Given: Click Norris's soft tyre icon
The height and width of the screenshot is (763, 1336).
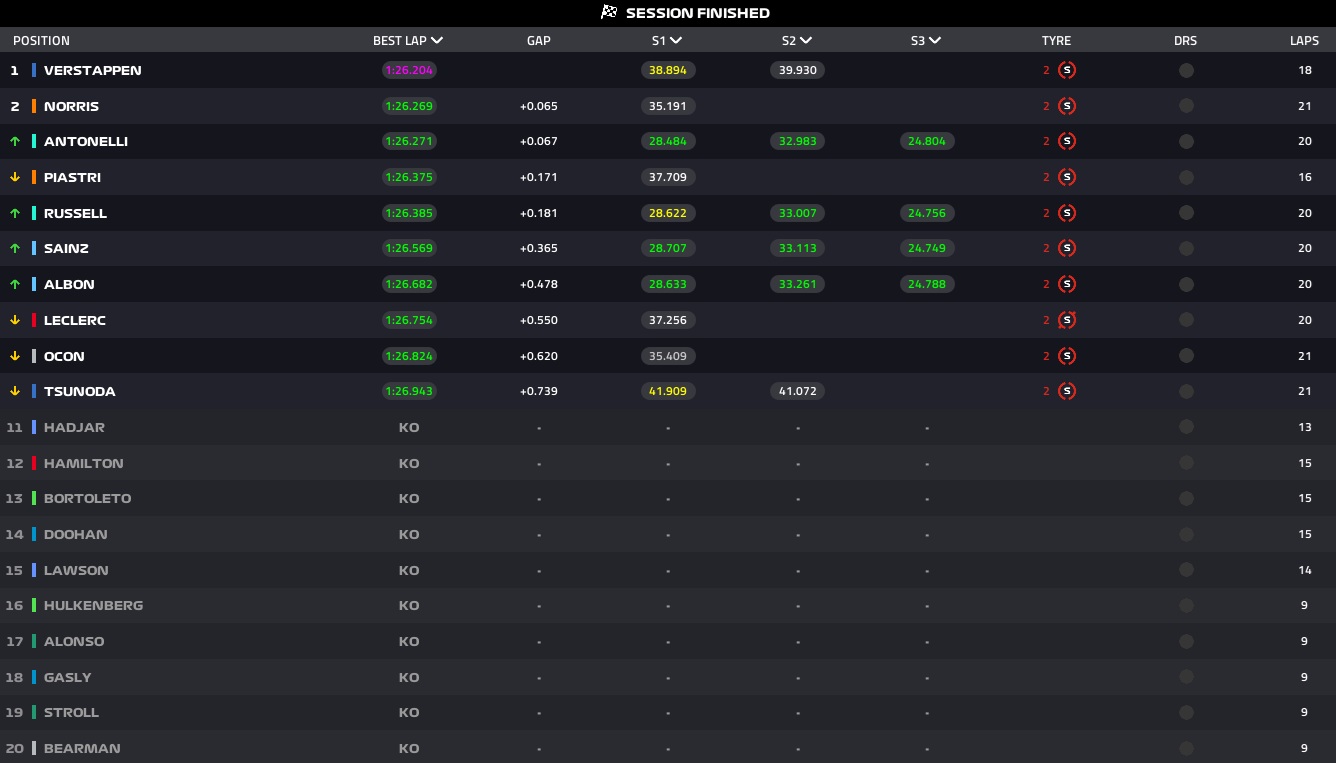Looking at the screenshot, I should point(1067,106).
